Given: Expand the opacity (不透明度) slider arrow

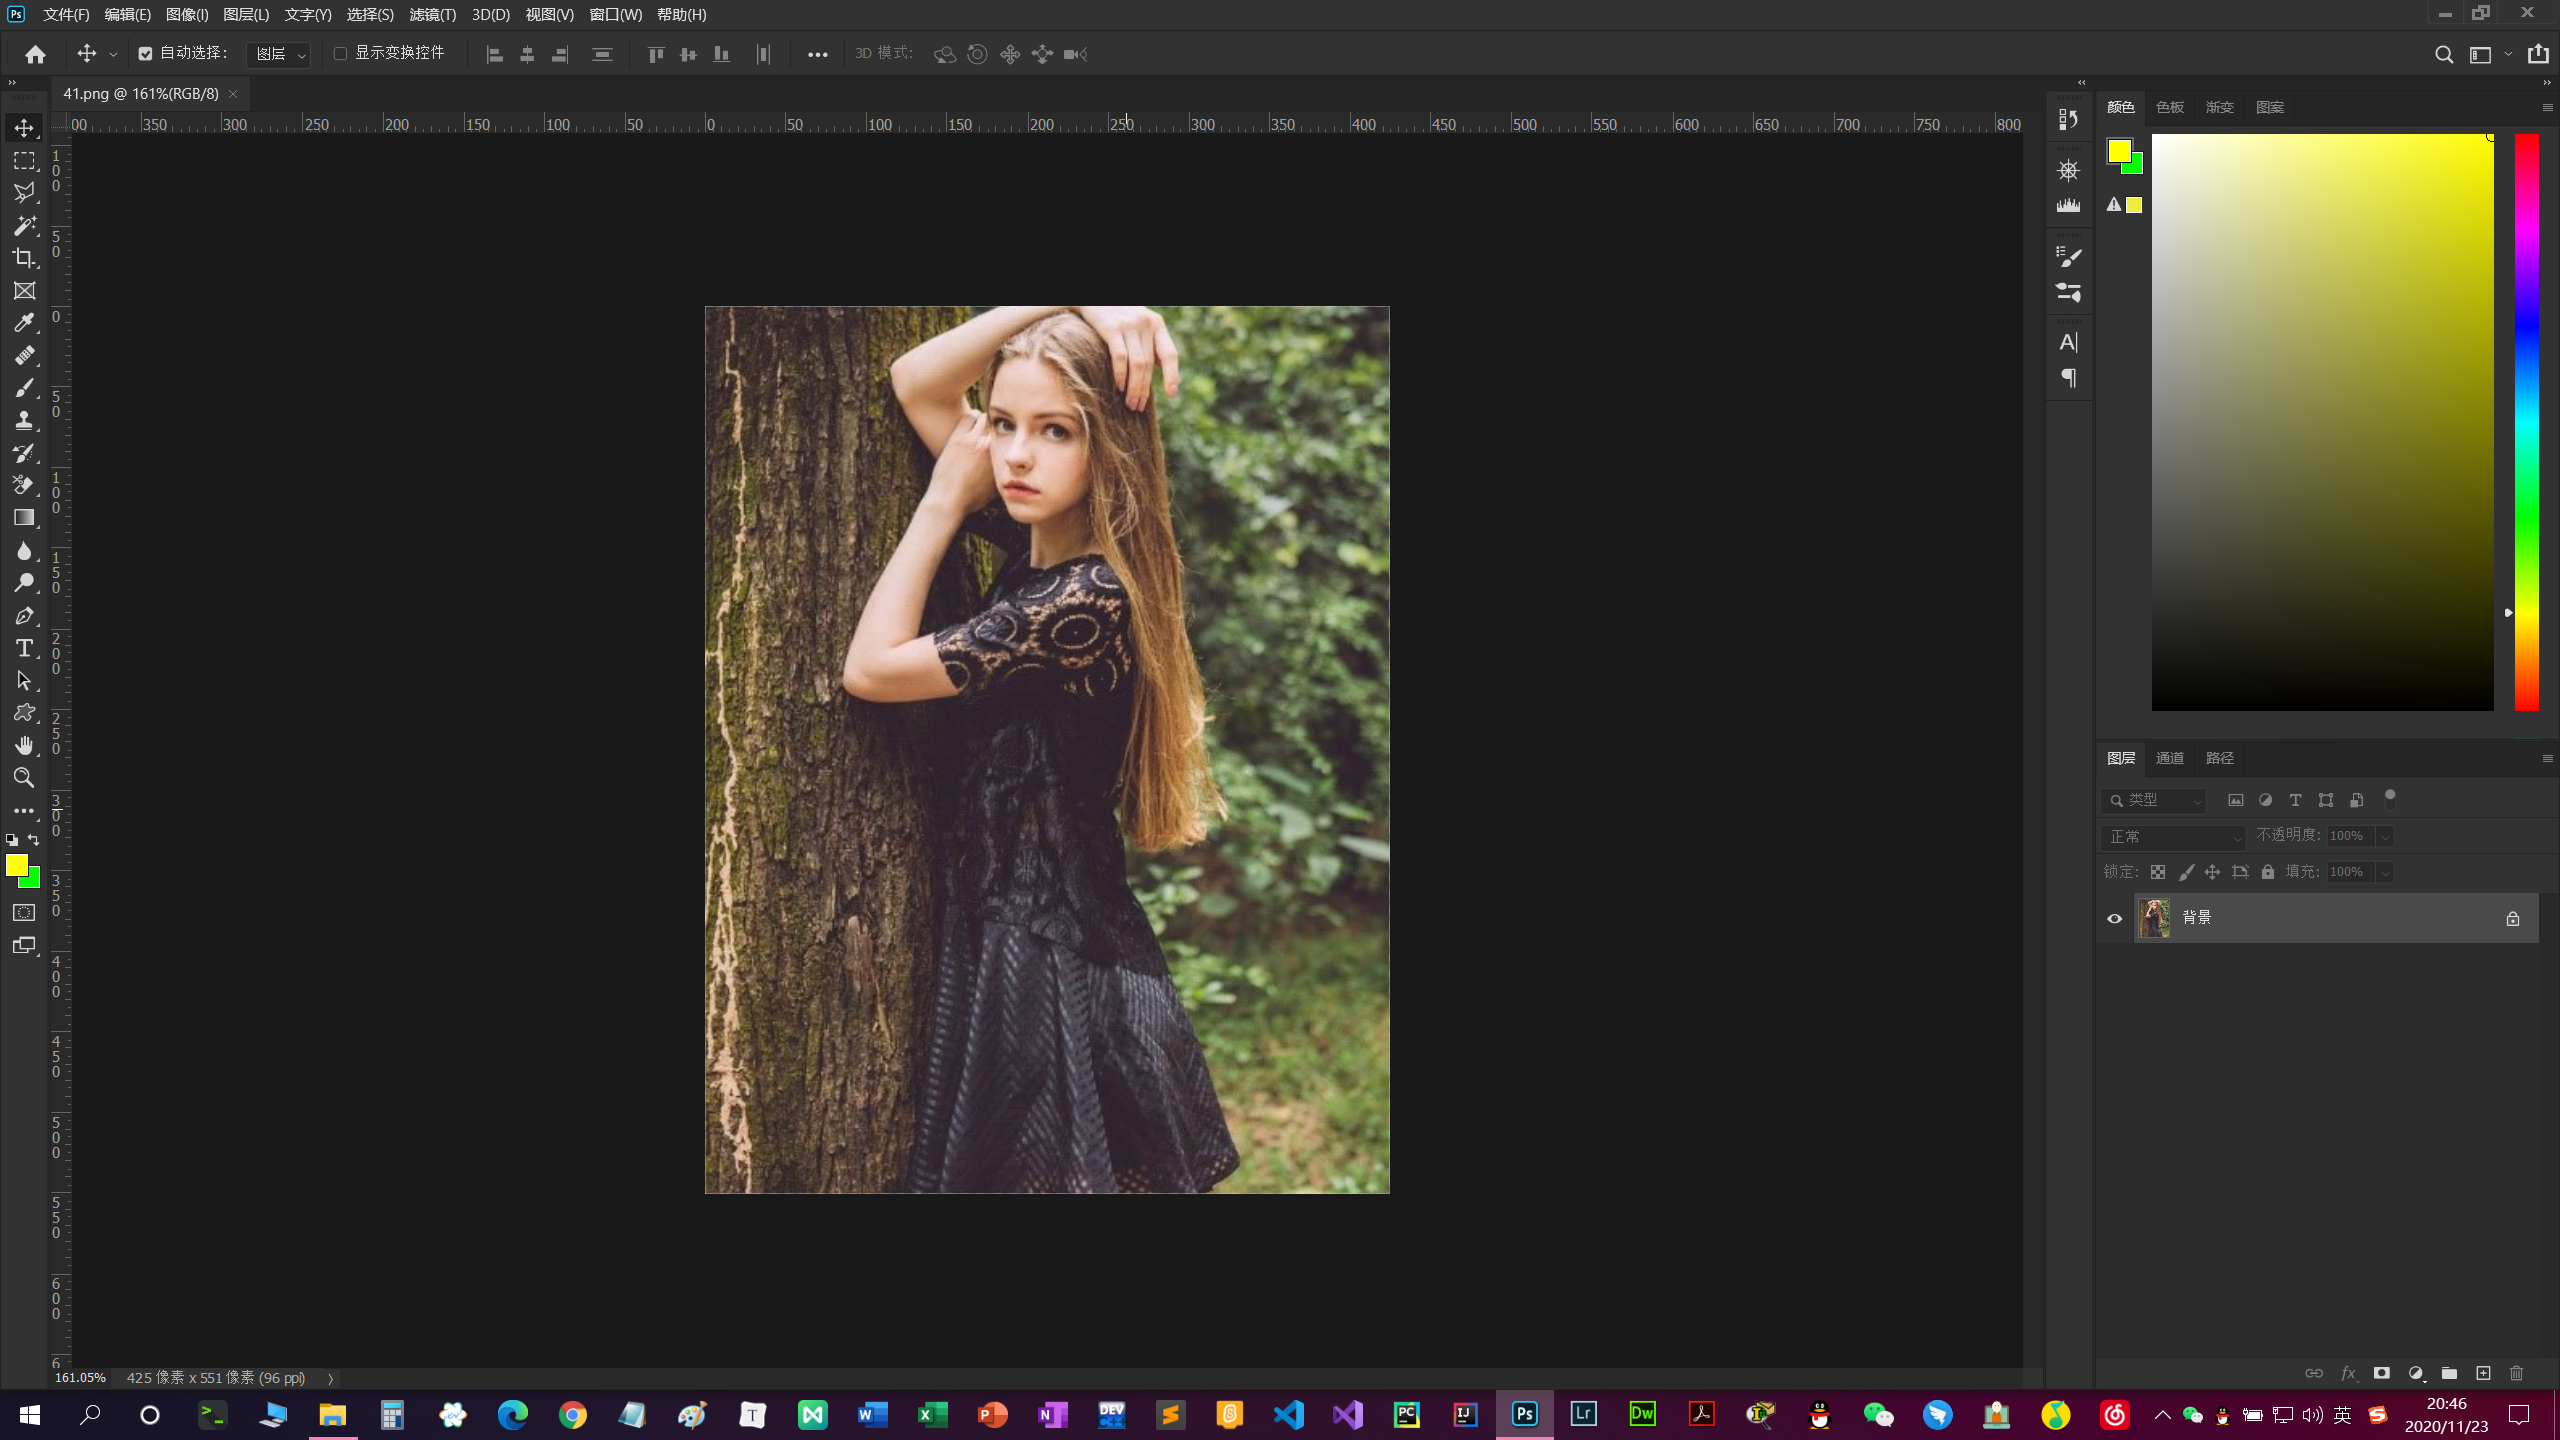Looking at the screenshot, I should click(2385, 836).
